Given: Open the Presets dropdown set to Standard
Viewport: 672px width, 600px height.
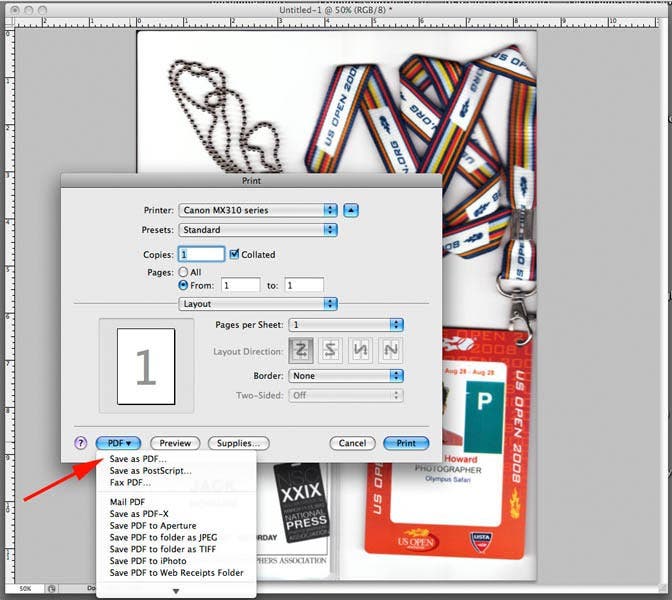Looking at the screenshot, I should point(258,229).
